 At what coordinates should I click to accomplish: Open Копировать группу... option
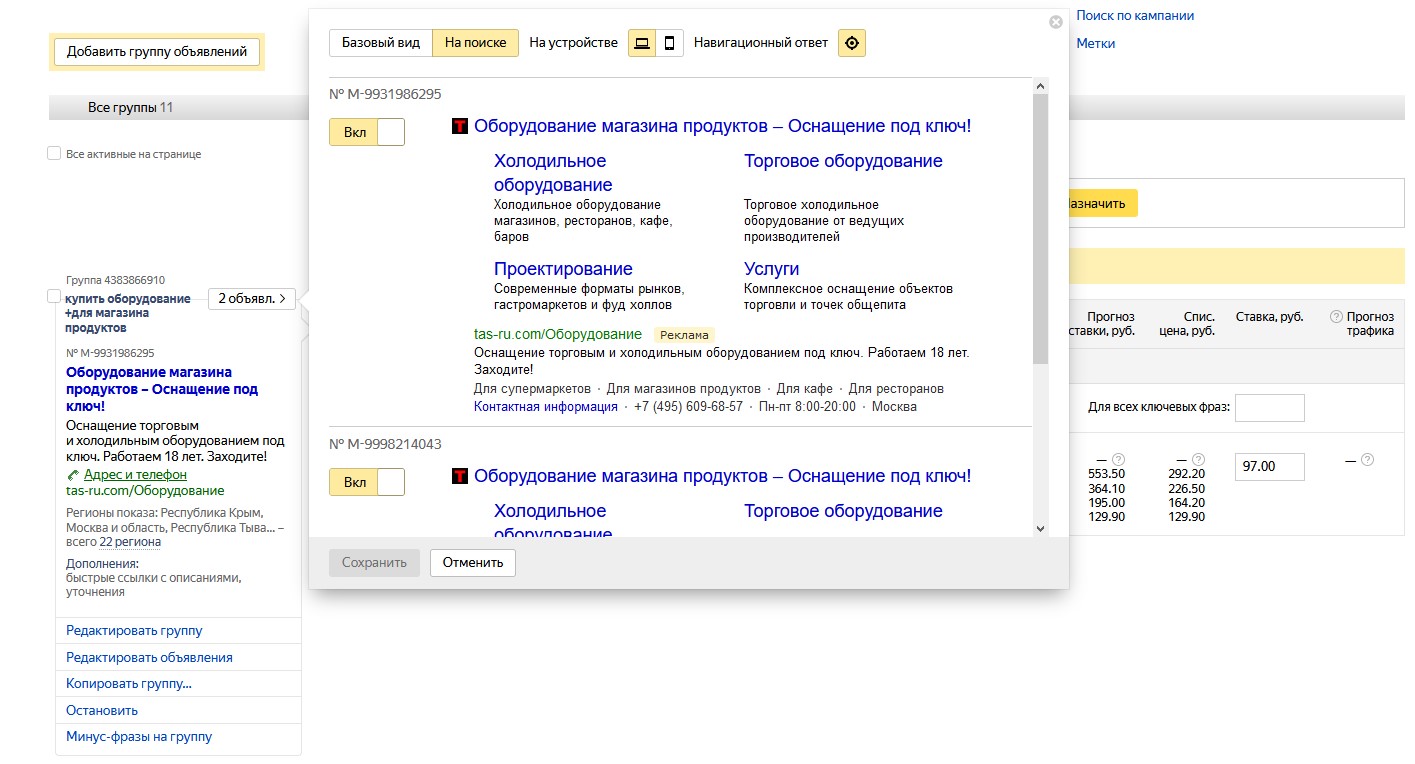tap(129, 684)
